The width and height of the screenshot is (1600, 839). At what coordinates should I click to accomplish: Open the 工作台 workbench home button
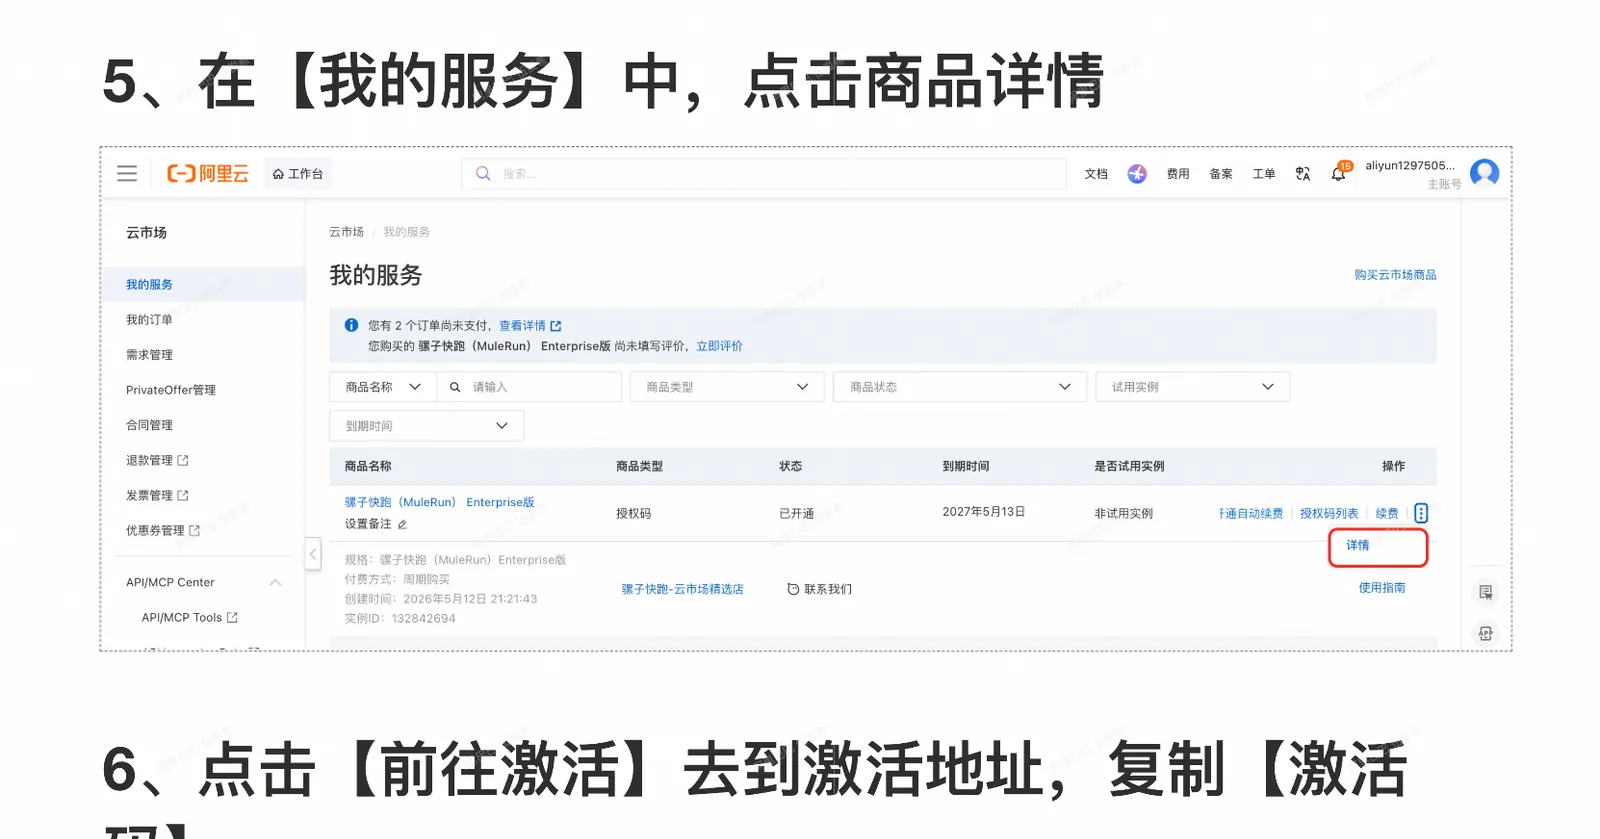(x=298, y=174)
